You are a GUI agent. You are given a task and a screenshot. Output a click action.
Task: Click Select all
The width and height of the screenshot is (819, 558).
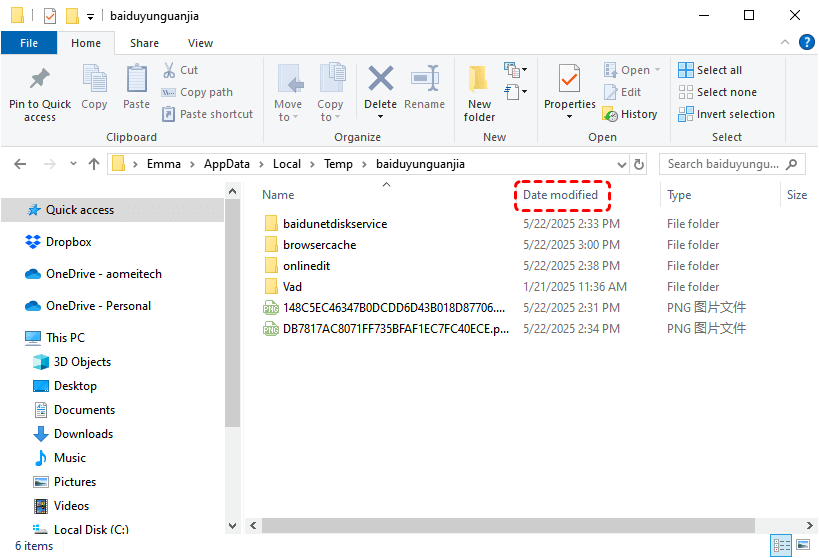(710, 70)
